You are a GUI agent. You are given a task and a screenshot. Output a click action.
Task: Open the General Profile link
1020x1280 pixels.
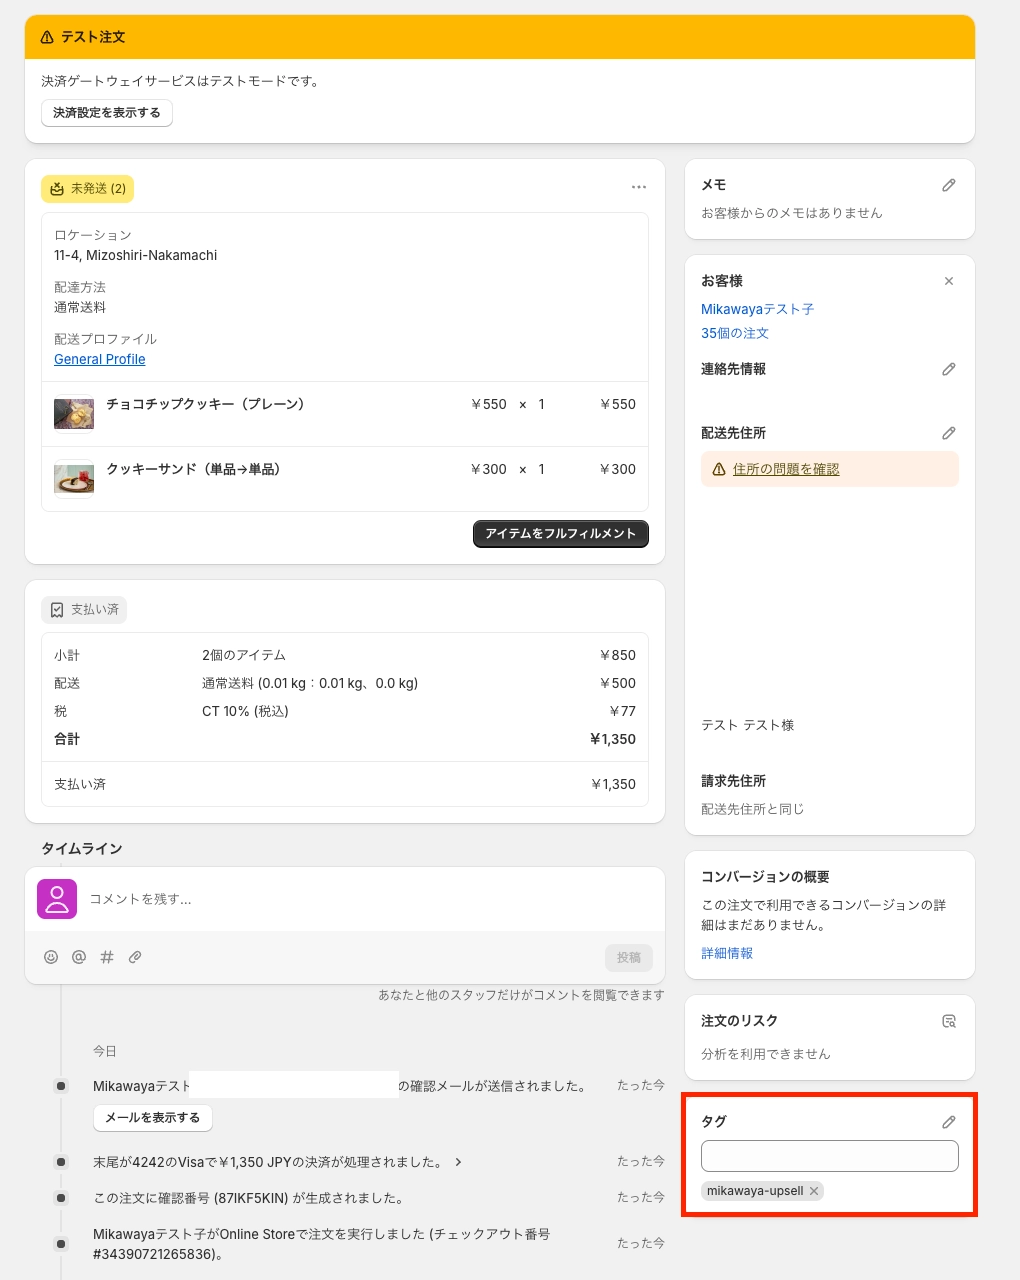100,359
